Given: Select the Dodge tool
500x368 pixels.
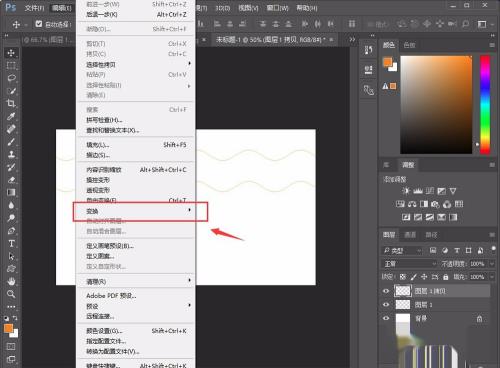Looking at the screenshot, I should 11,218.
